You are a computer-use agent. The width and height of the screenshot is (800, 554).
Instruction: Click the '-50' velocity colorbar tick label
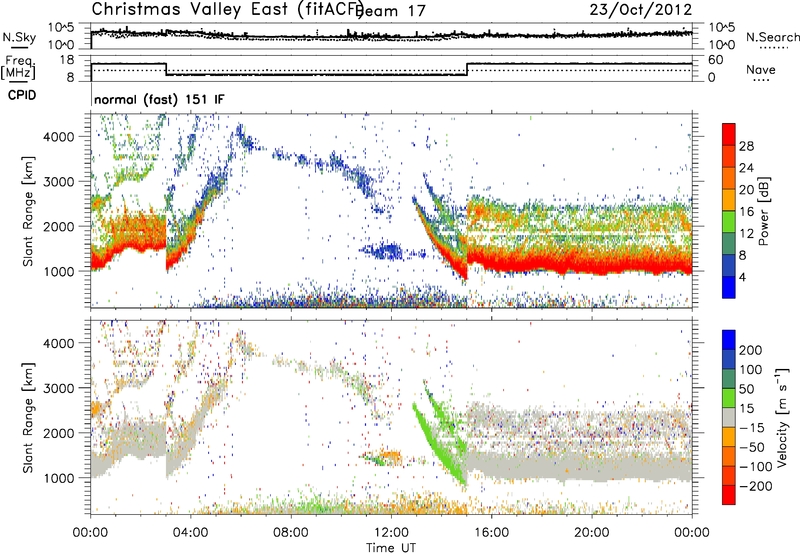tap(752, 447)
